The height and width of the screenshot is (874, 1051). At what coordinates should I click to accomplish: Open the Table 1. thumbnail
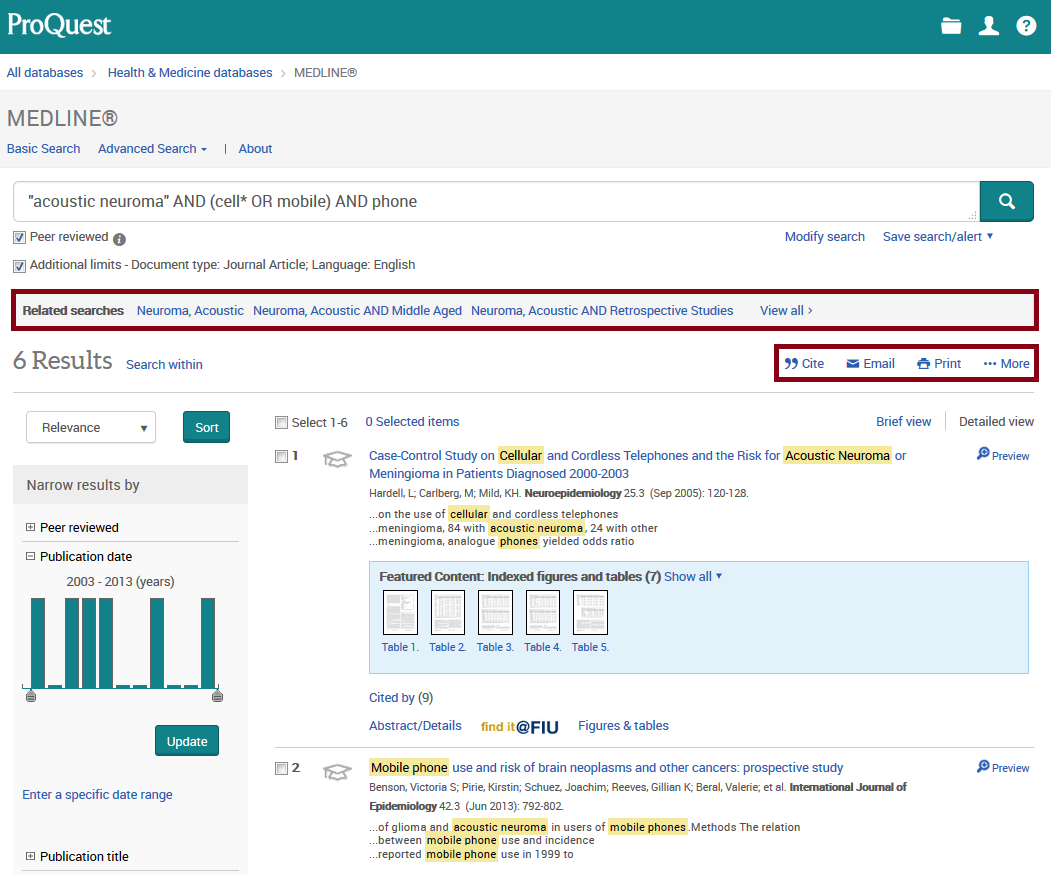400,612
